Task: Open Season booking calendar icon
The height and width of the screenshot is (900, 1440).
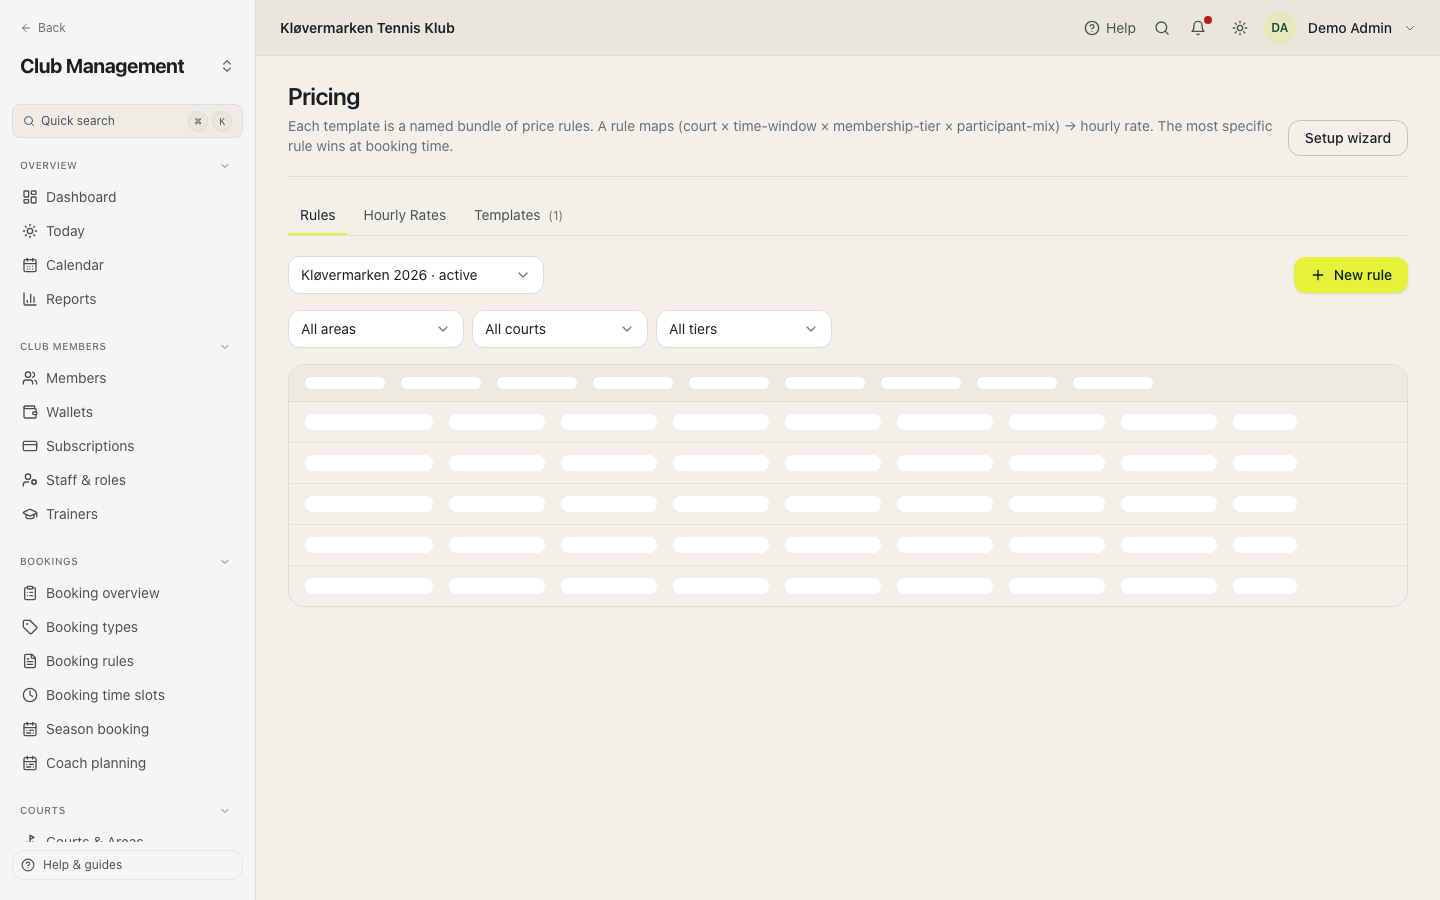Action: (x=30, y=729)
